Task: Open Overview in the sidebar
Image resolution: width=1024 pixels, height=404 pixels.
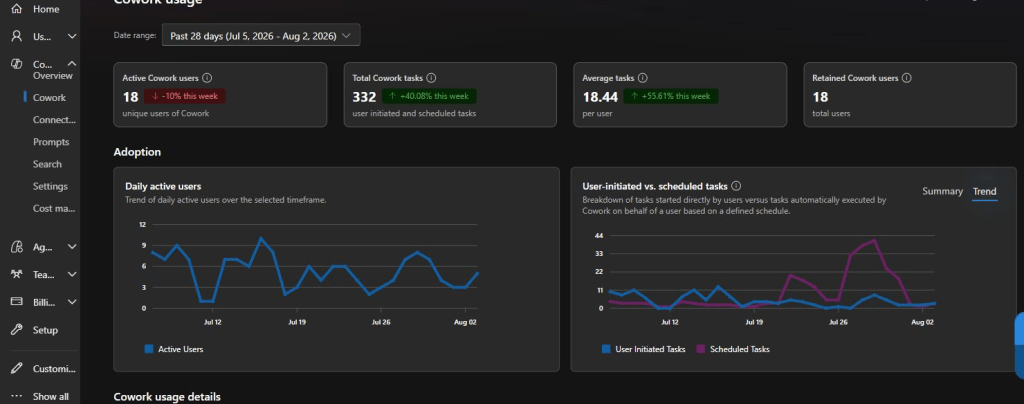Action: point(53,76)
